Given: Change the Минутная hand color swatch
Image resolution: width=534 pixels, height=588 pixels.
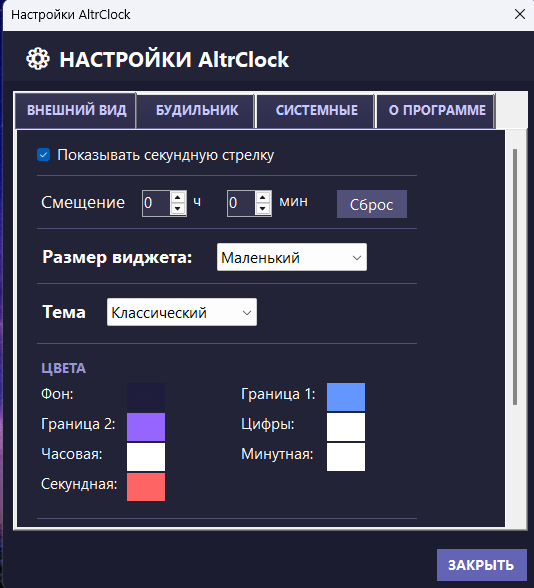Looking at the screenshot, I should coord(346,457).
